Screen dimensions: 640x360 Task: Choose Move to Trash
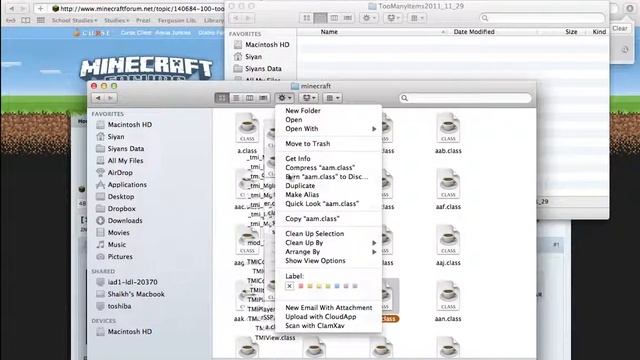[308, 144]
